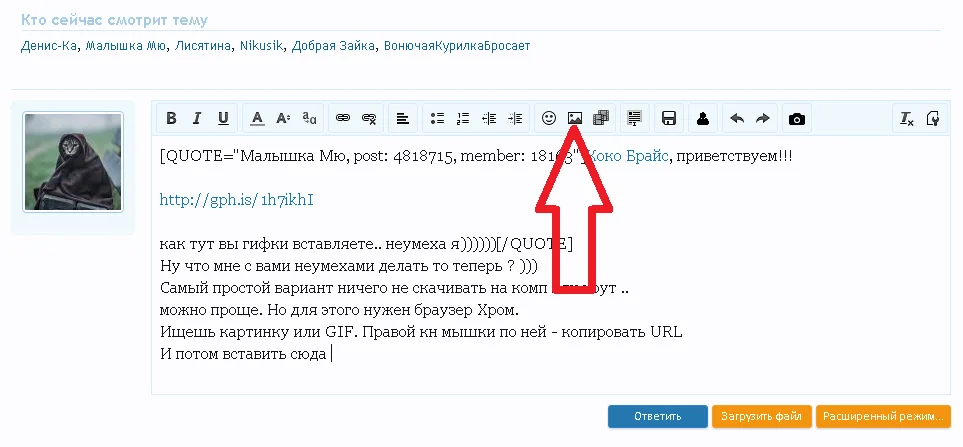Open viewer profile Nikusik
This screenshot has height=447, width=963.
point(262,46)
